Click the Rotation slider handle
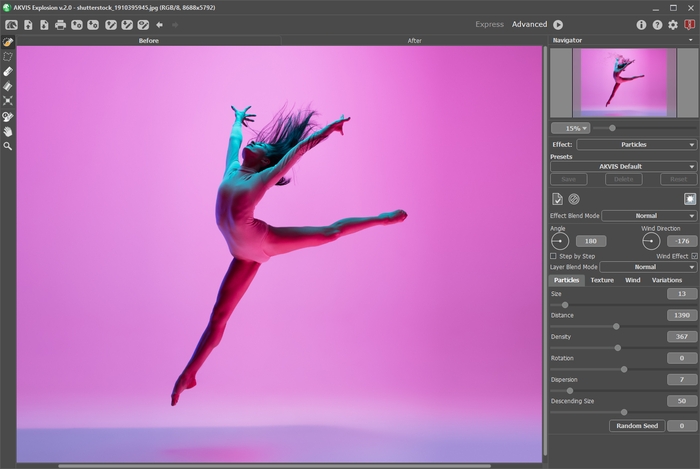This screenshot has height=469, width=700. pyautogui.click(x=624, y=369)
